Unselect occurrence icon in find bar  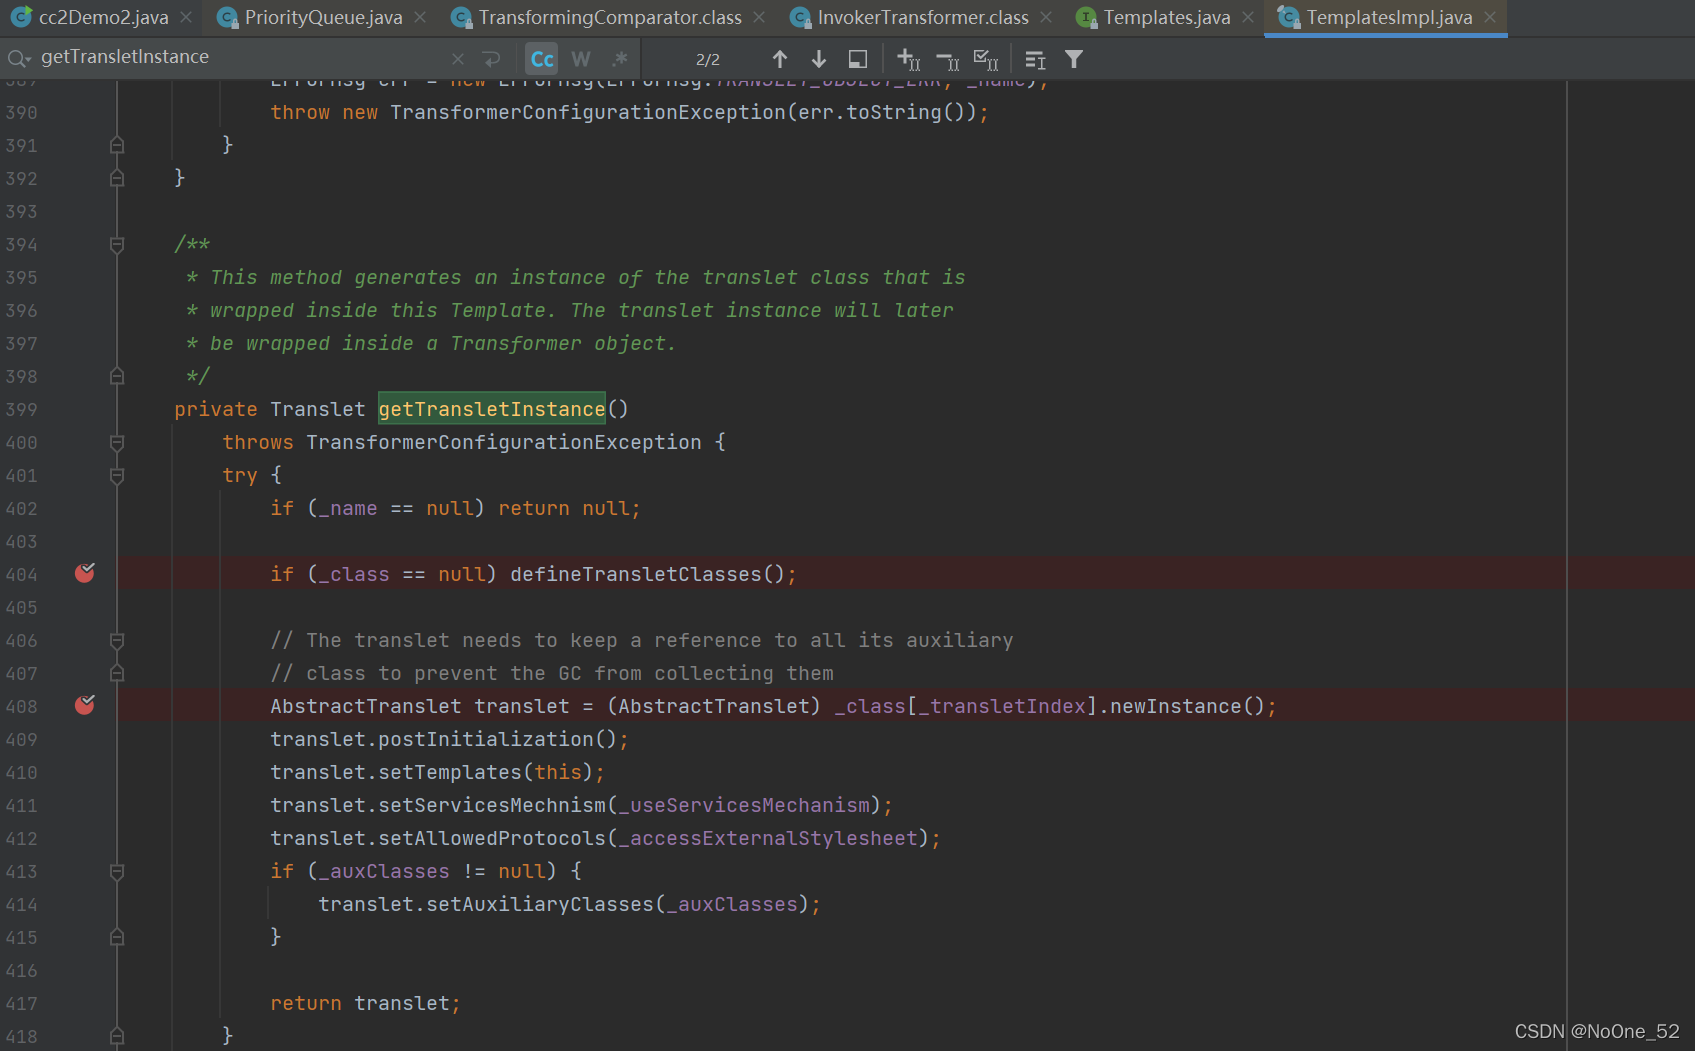tap(948, 60)
